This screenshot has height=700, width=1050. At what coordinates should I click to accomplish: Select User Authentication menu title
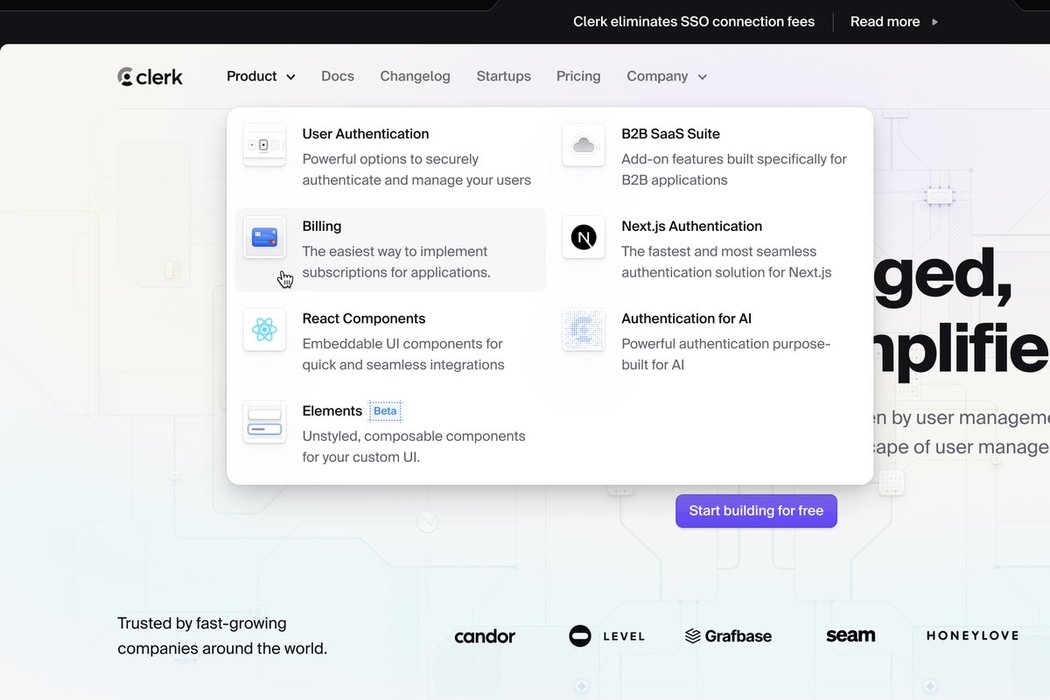tap(366, 134)
